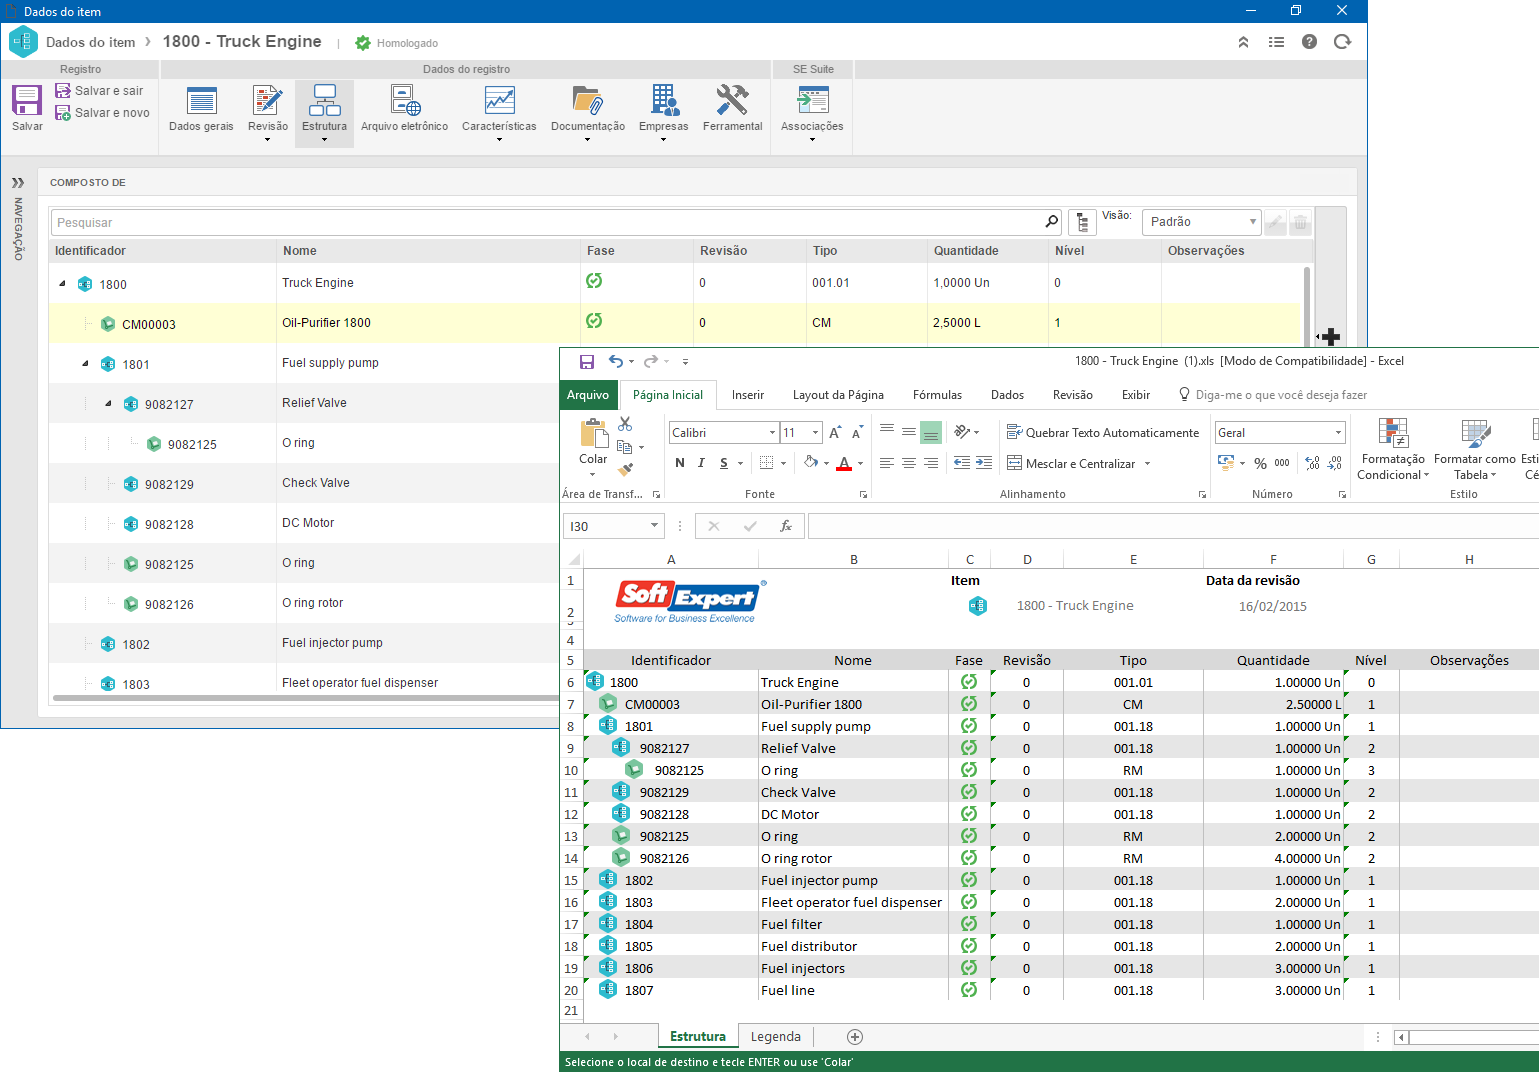Toggle italic I formatting in Excel
Screen dimensions: 1539x1072
tap(701, 463)
